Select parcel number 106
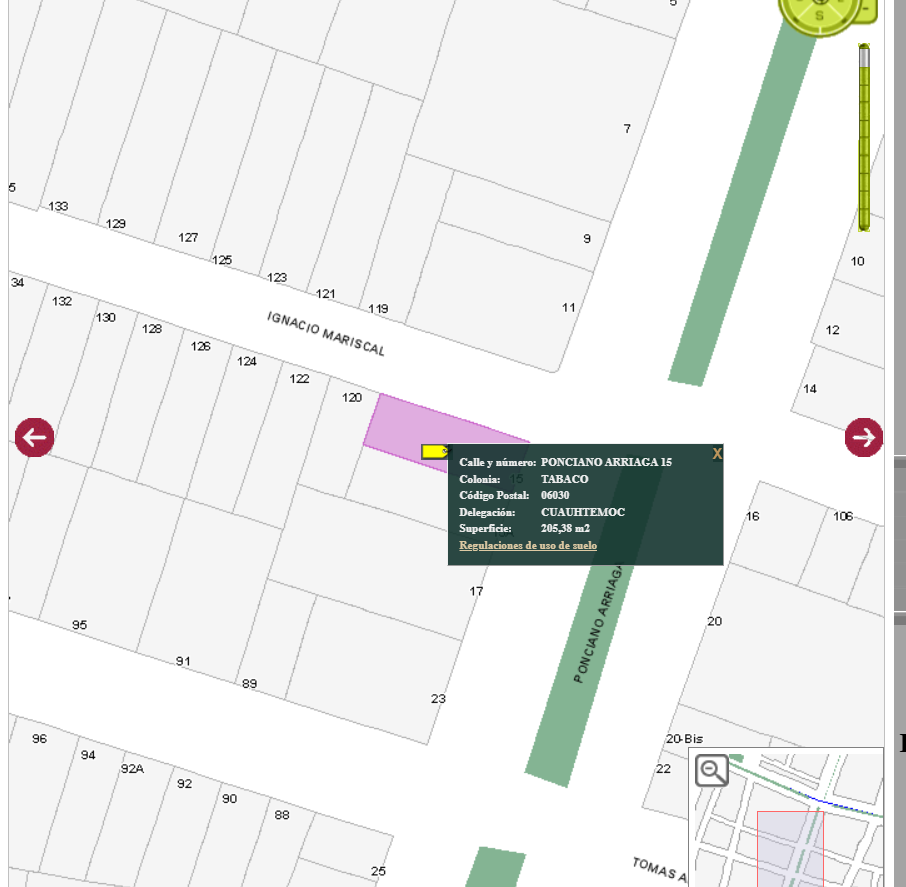Viewport: 906px width, 887px height. pos(843,516)
